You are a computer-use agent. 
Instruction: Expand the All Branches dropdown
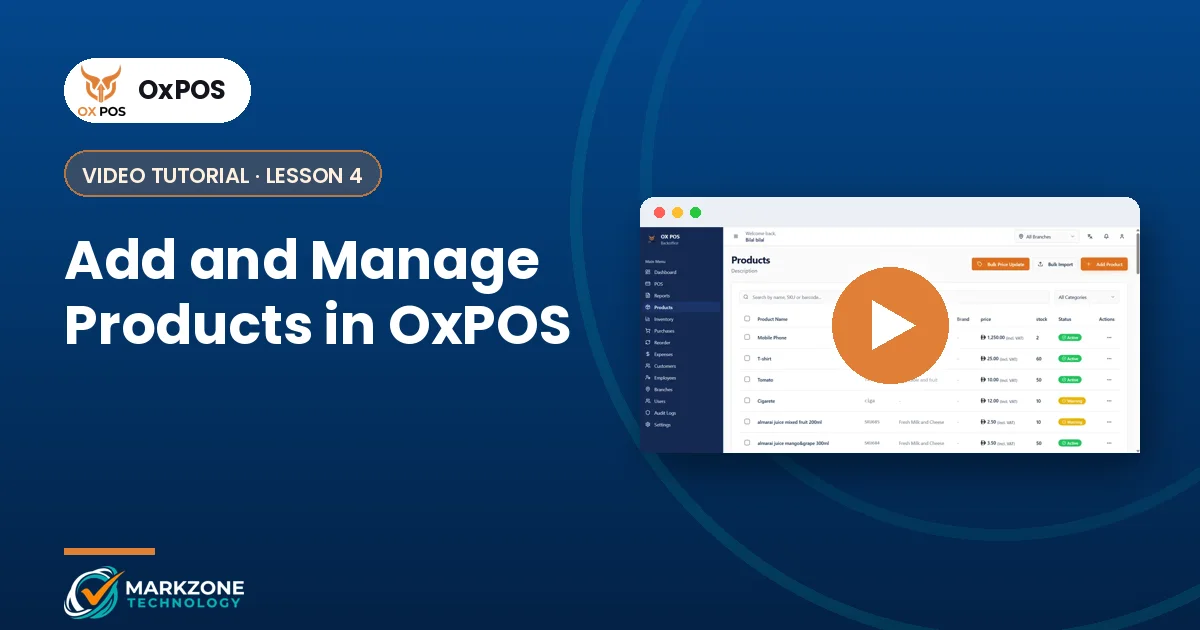click(1046, 237)
